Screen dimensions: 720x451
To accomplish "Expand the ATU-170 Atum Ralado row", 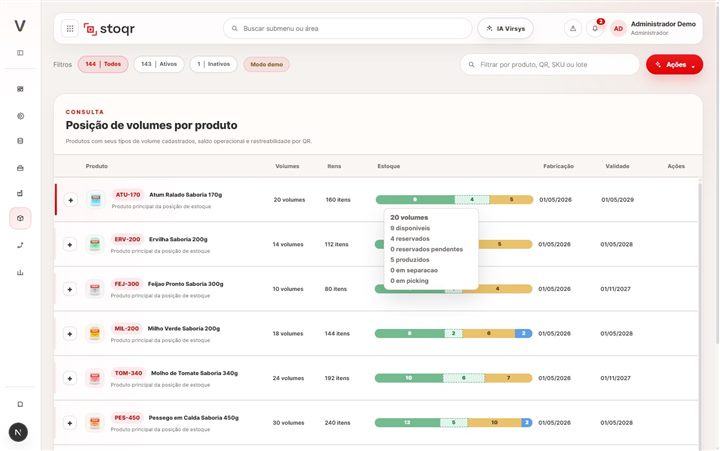I will [x=70, y=200].
